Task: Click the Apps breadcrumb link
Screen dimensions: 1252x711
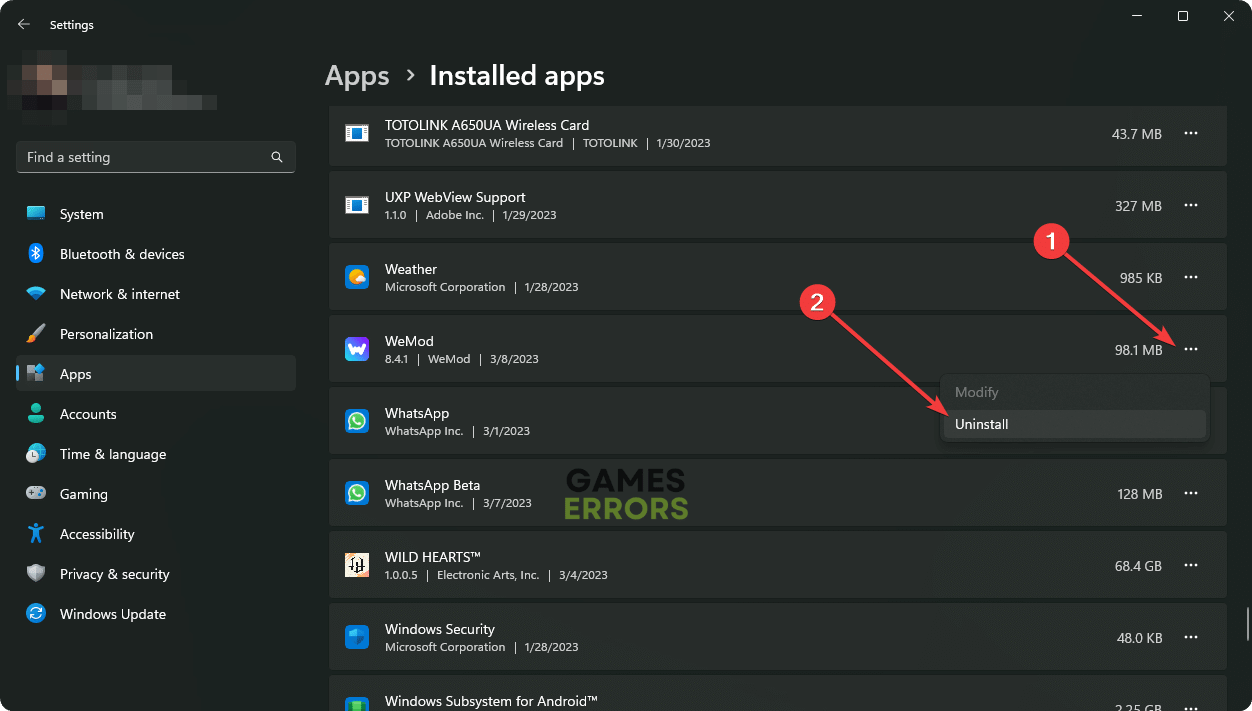Action: (357, 76)
